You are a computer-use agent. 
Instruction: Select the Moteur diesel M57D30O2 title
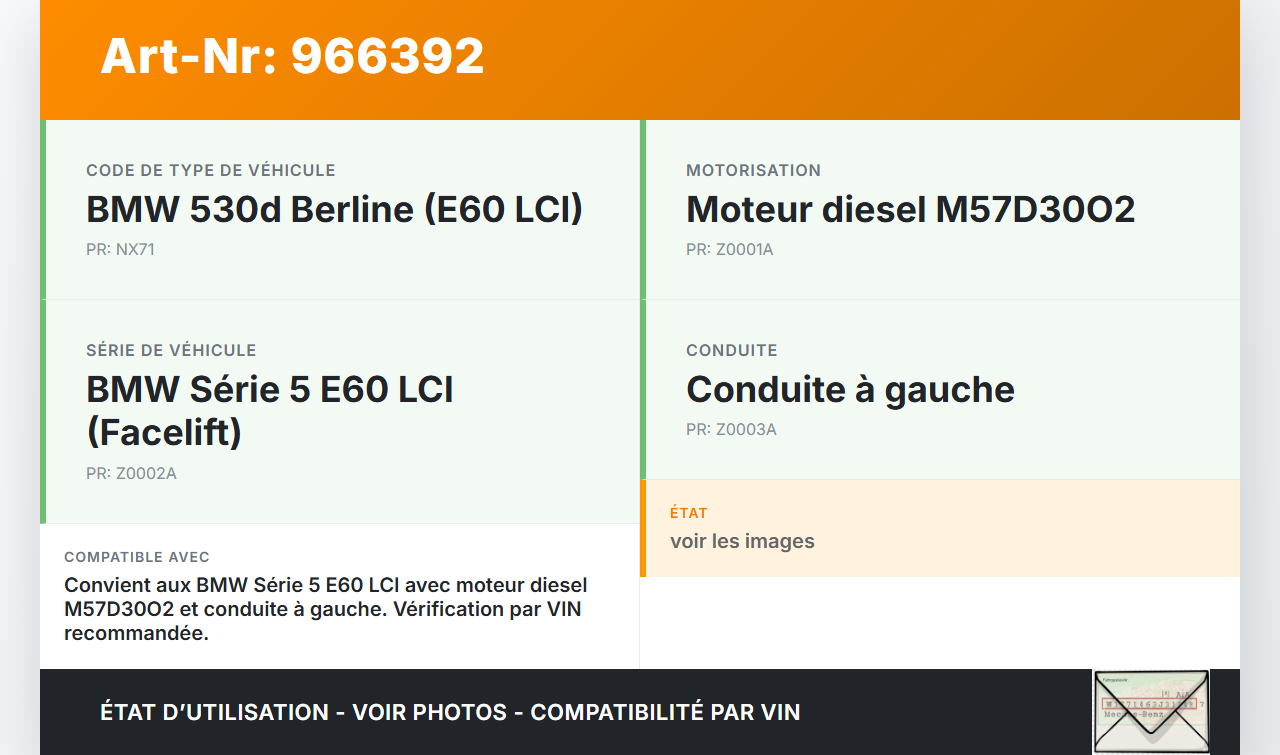910,210
